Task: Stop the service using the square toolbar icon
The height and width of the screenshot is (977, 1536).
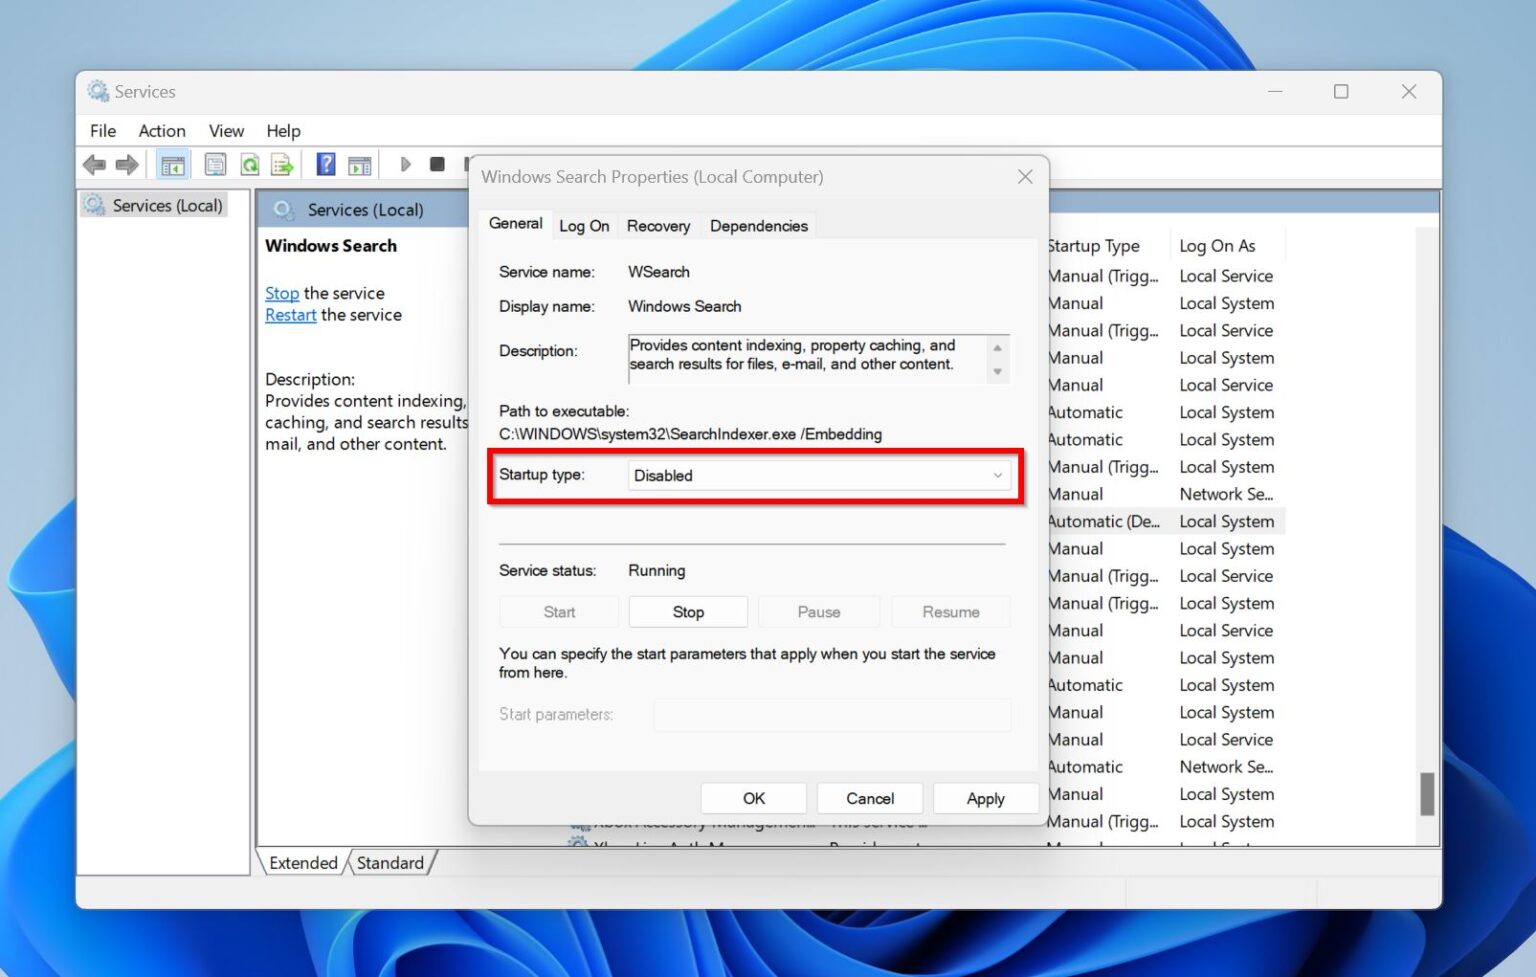Action: click(437, 164)
